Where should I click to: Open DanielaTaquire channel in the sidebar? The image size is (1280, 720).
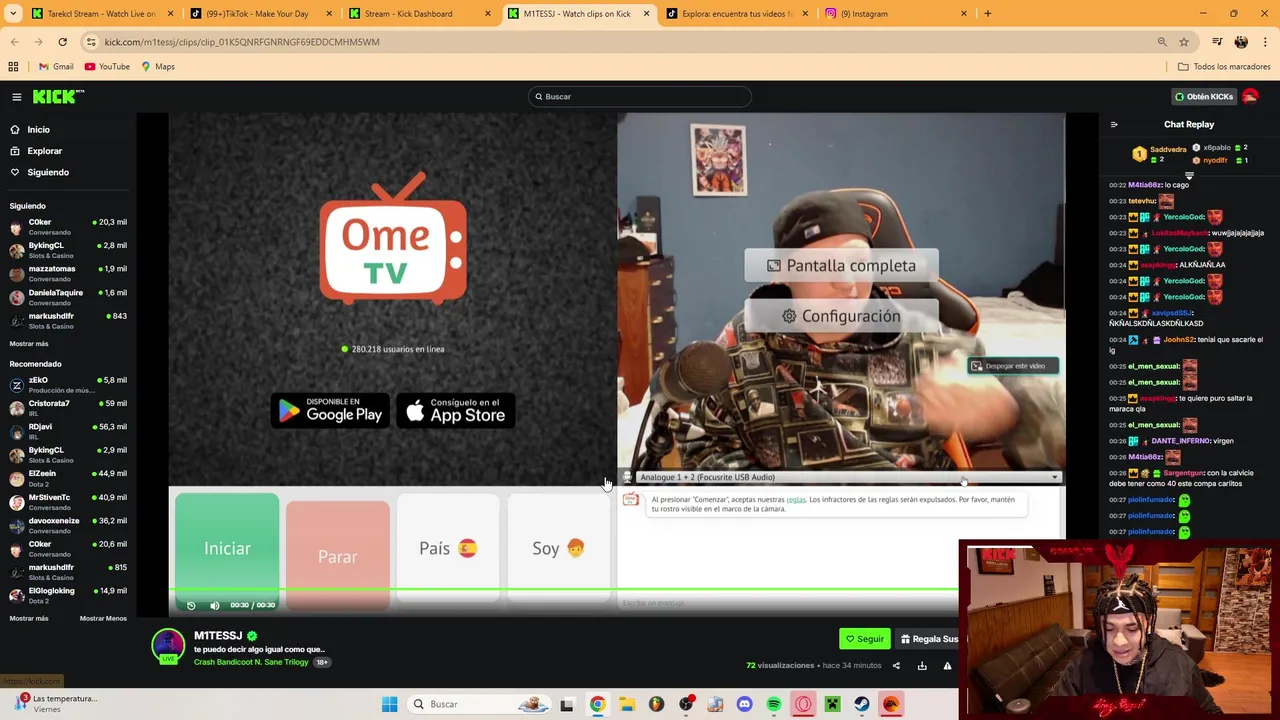coord(68,297)
